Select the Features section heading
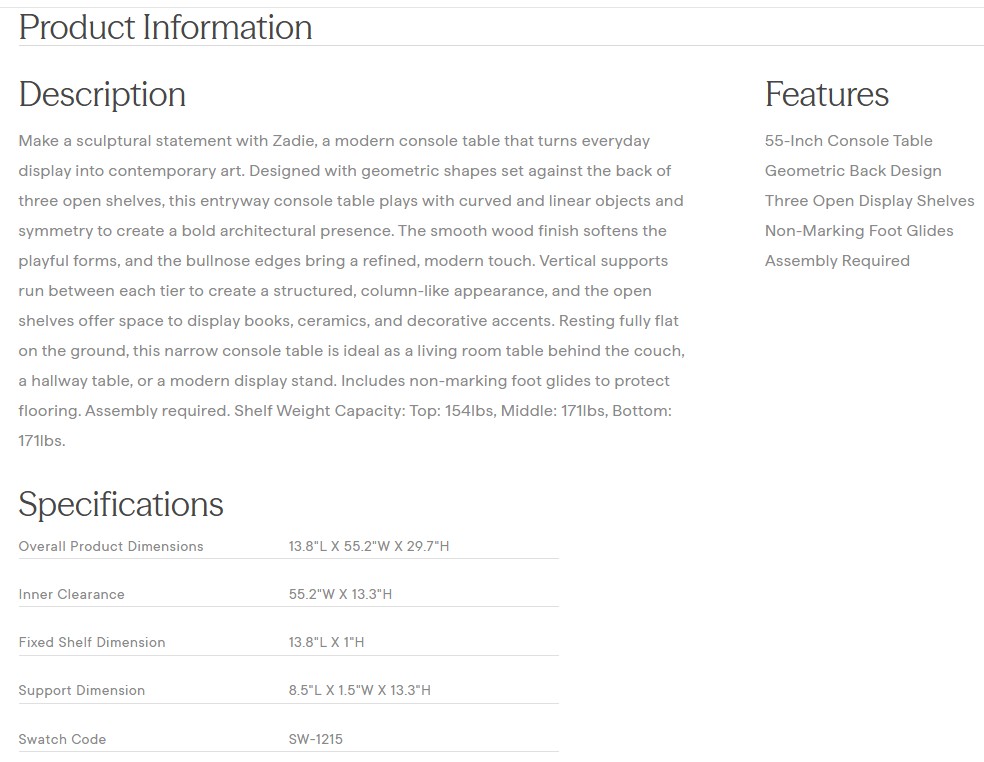The image size is (984, 762). 826,94
